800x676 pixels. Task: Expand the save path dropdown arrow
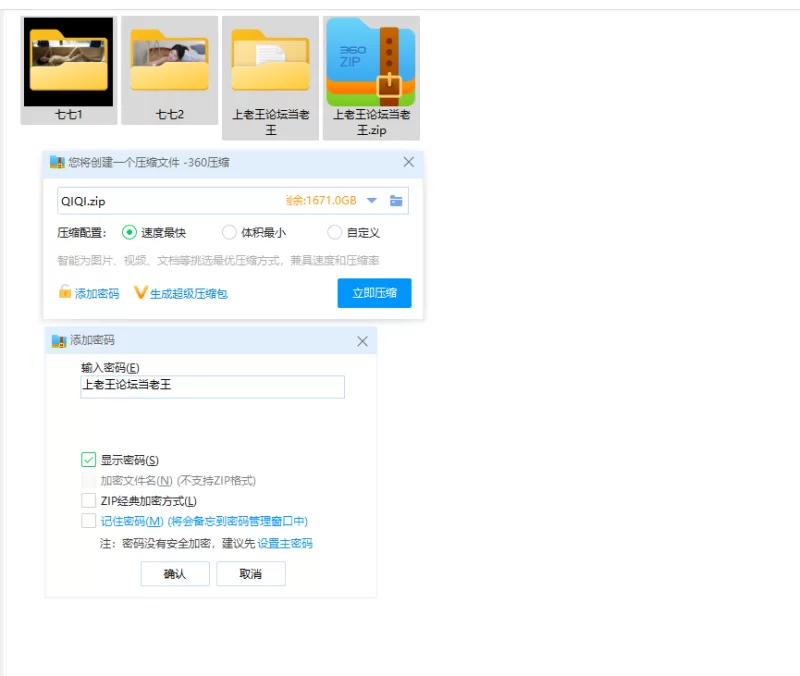point(372,201)
